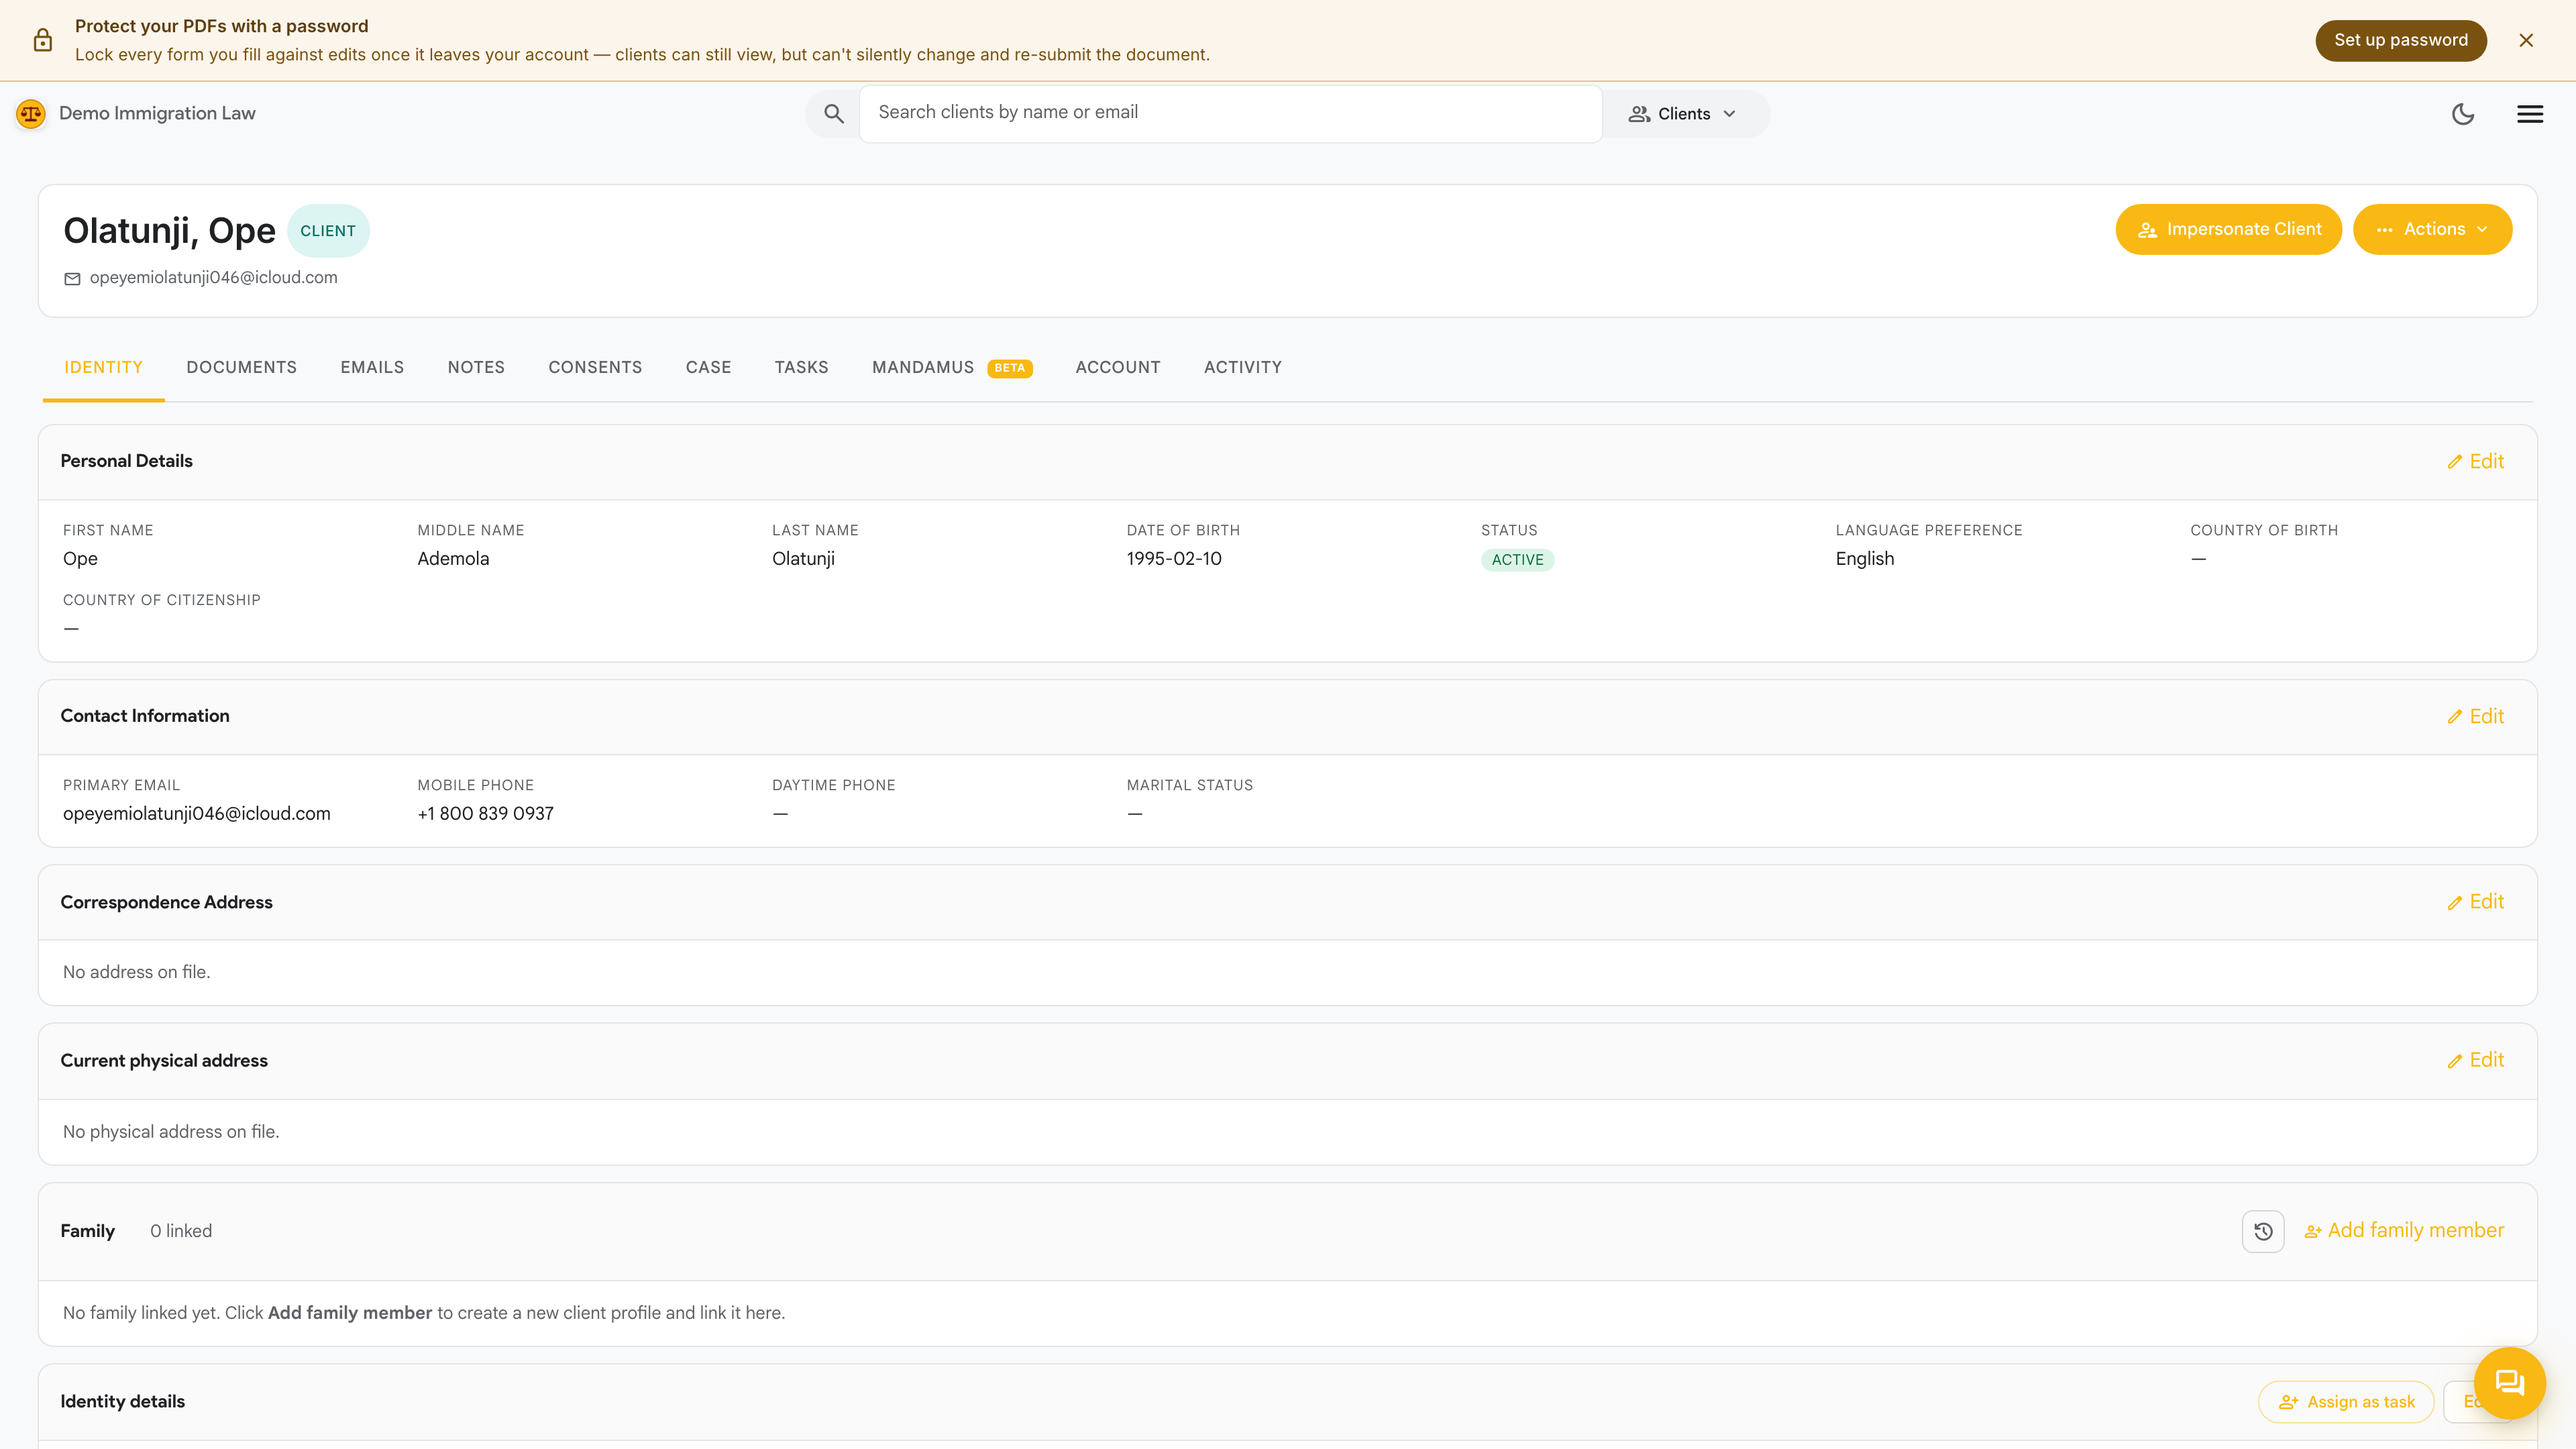This screenshot has width=2576, height=1449.
Task: Click the BETA badge on Mandamus
Action: point(1010,368)
